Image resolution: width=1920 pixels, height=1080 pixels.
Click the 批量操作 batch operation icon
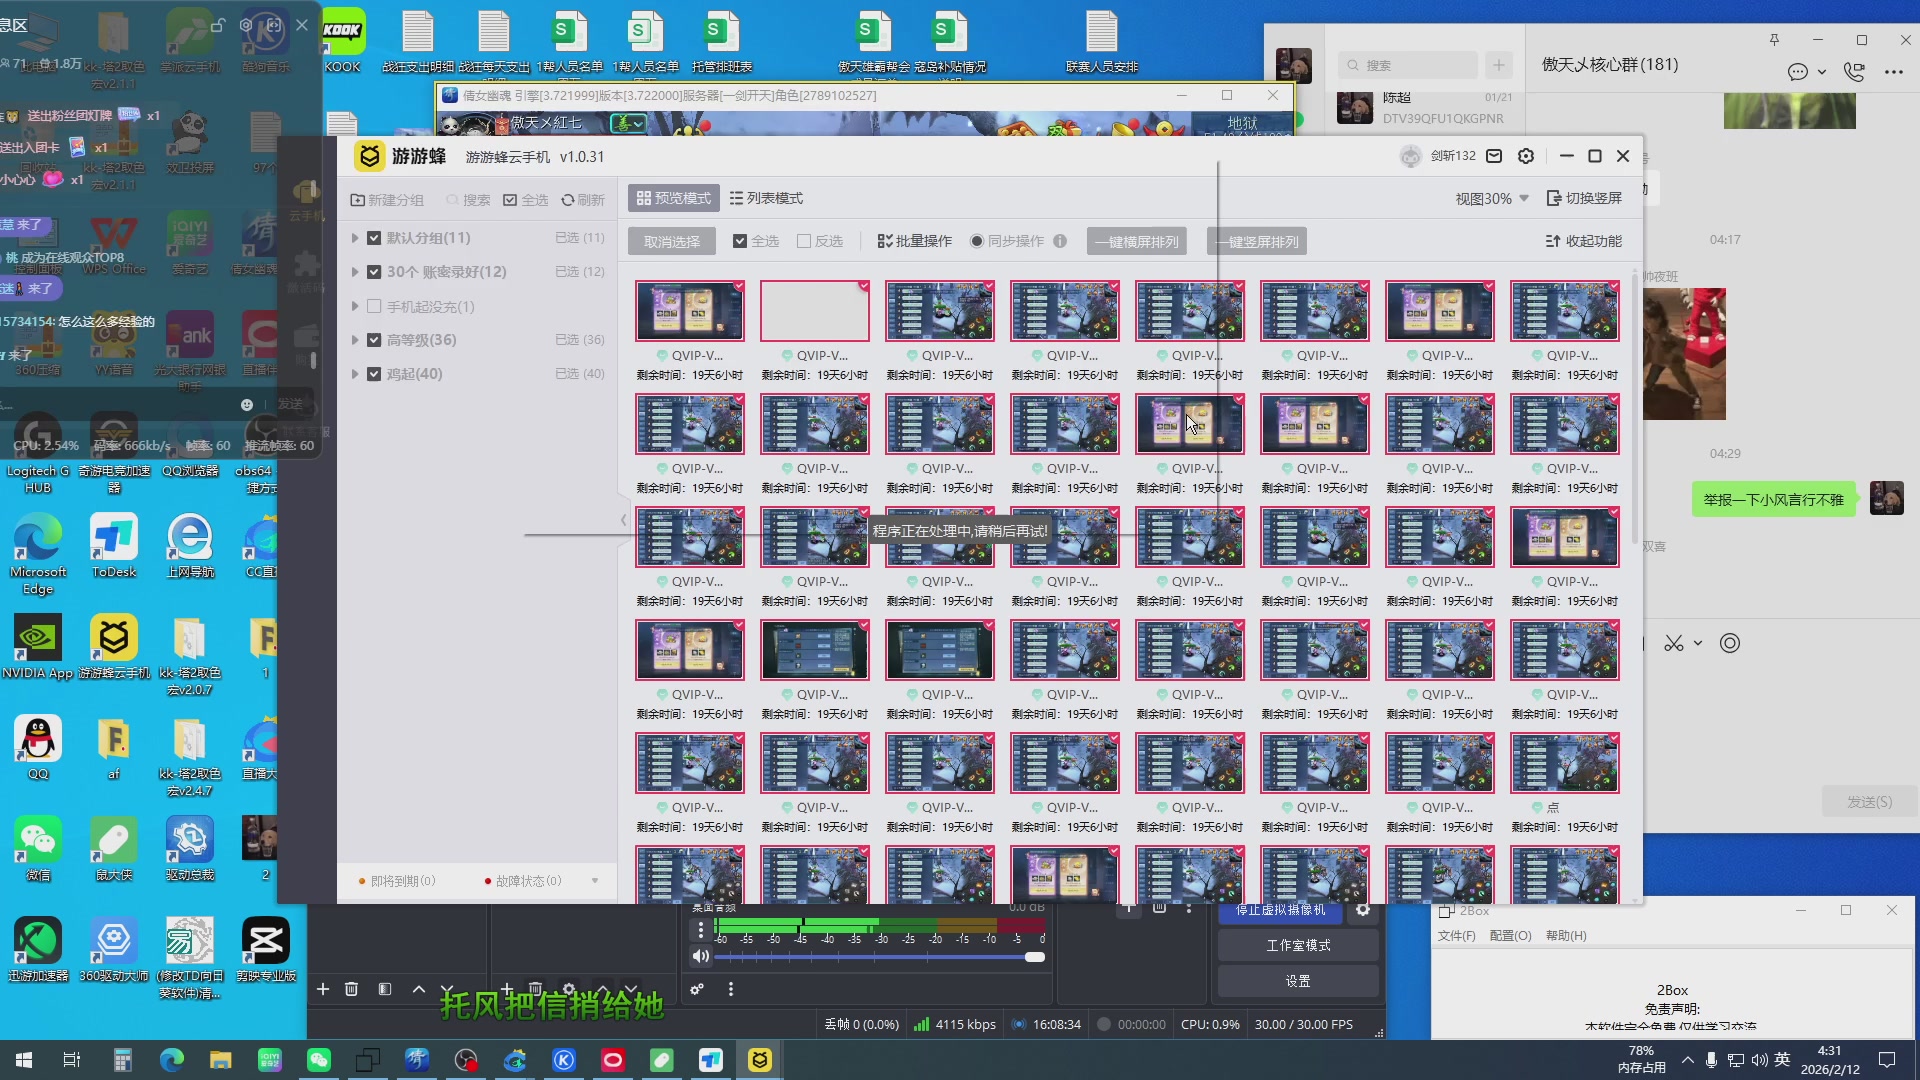[x=884, y=241]
